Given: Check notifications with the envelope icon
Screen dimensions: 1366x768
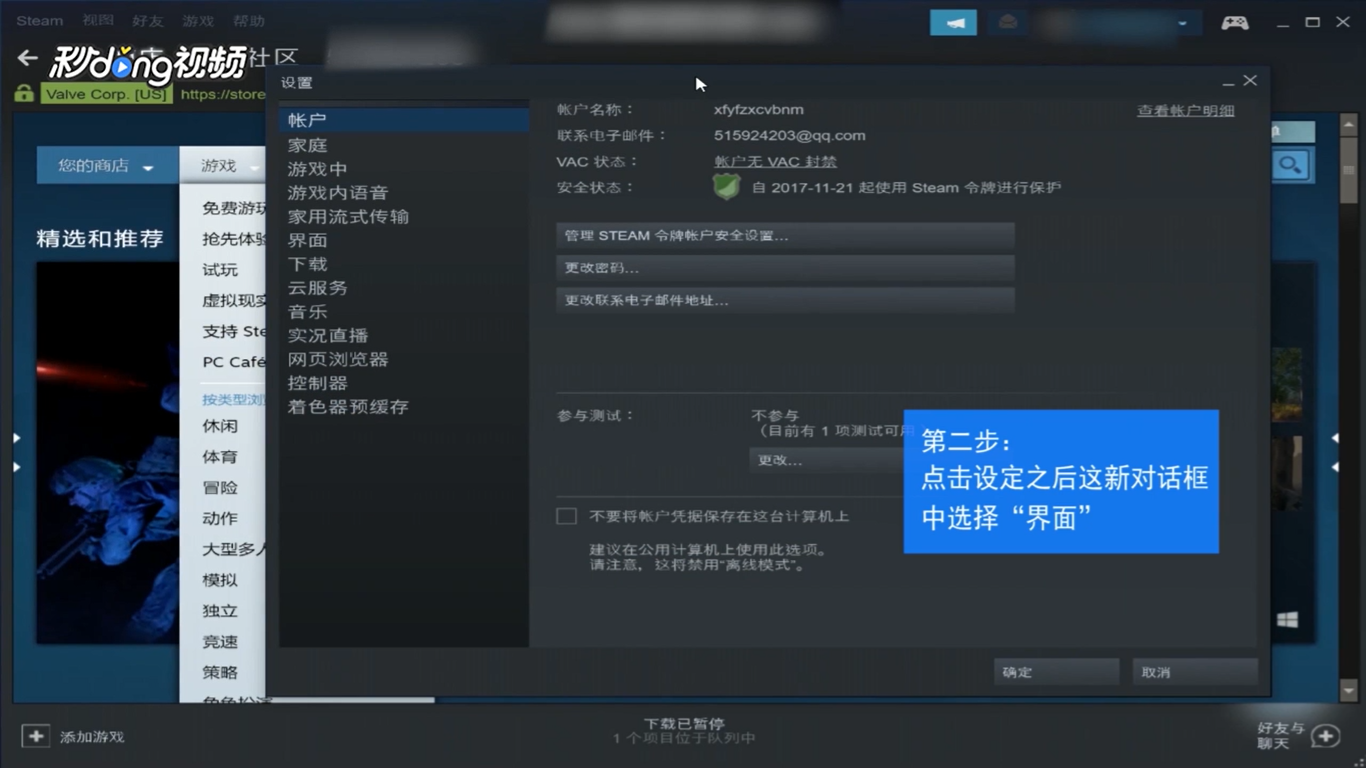Looking at the screenshot, I should coord(1007,21).
